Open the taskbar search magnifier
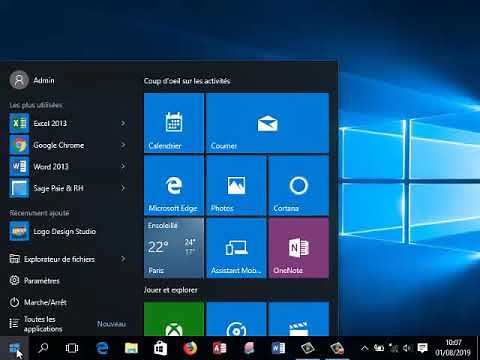 43,348
